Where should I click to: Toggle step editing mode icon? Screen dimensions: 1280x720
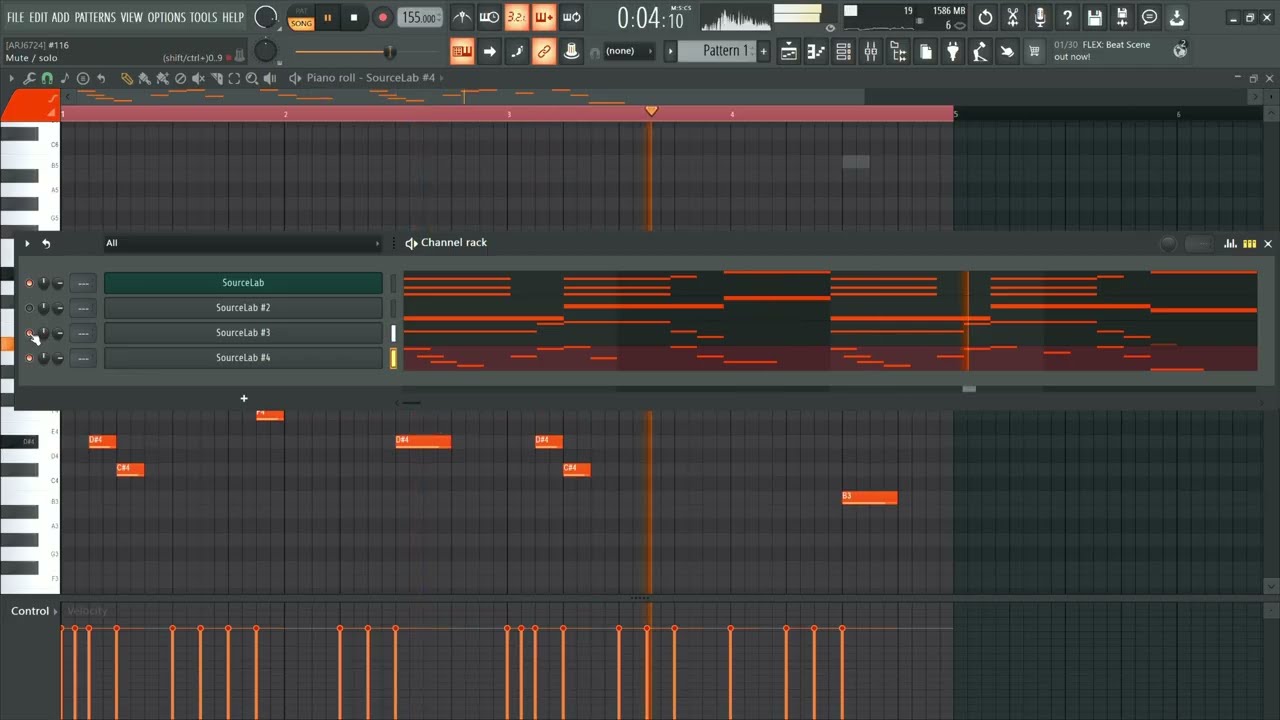517,51
